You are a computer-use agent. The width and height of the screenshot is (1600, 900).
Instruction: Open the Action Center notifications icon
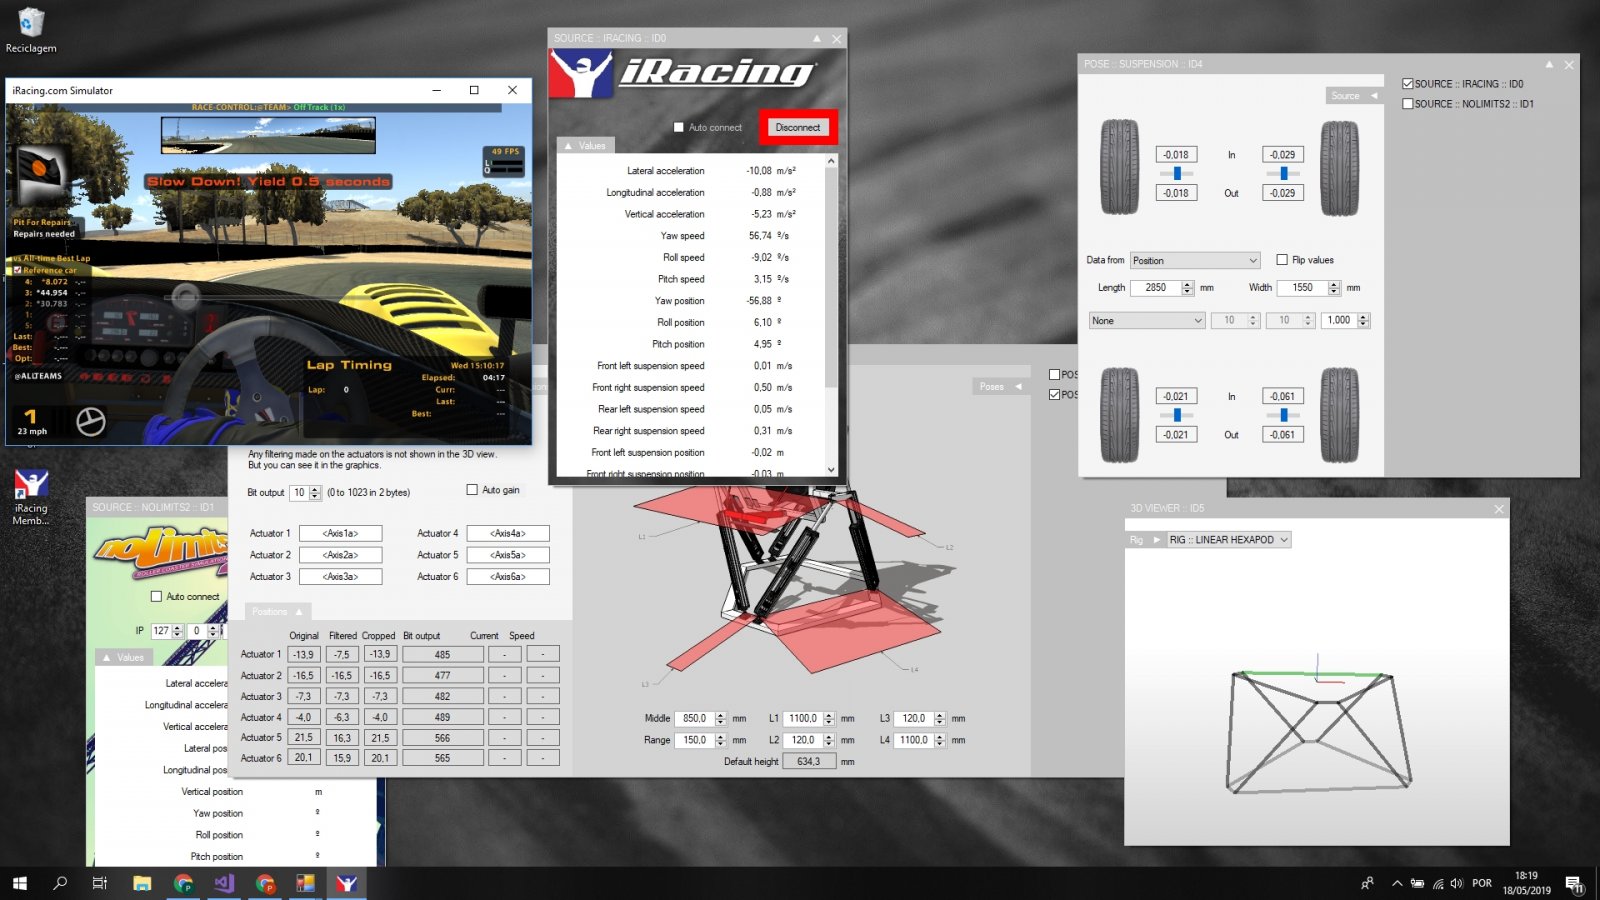[x=1574, y=884]
